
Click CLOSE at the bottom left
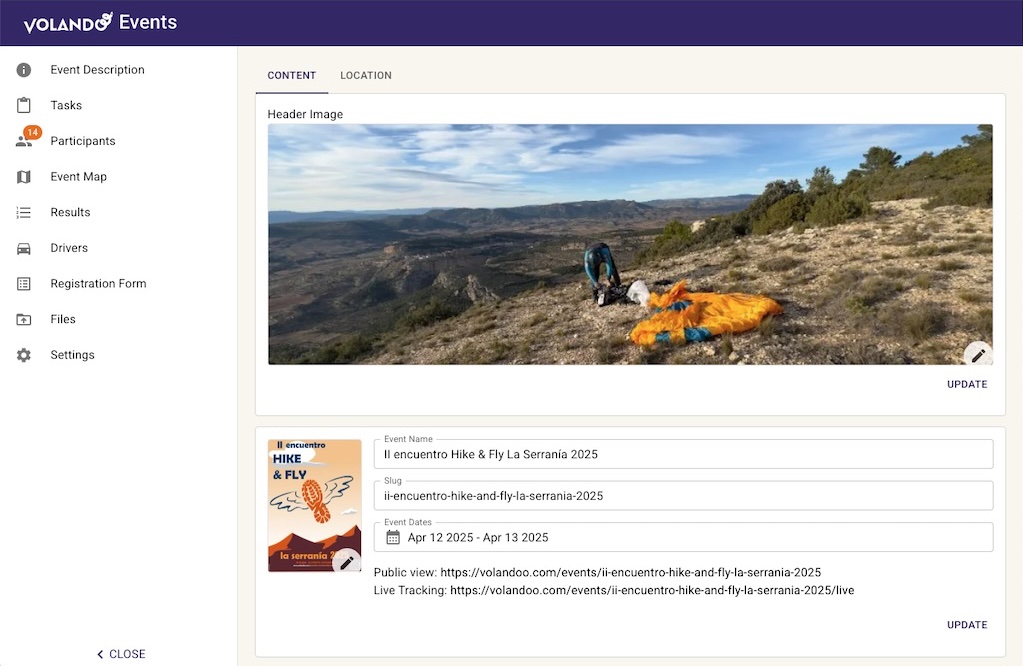[120, 653]
